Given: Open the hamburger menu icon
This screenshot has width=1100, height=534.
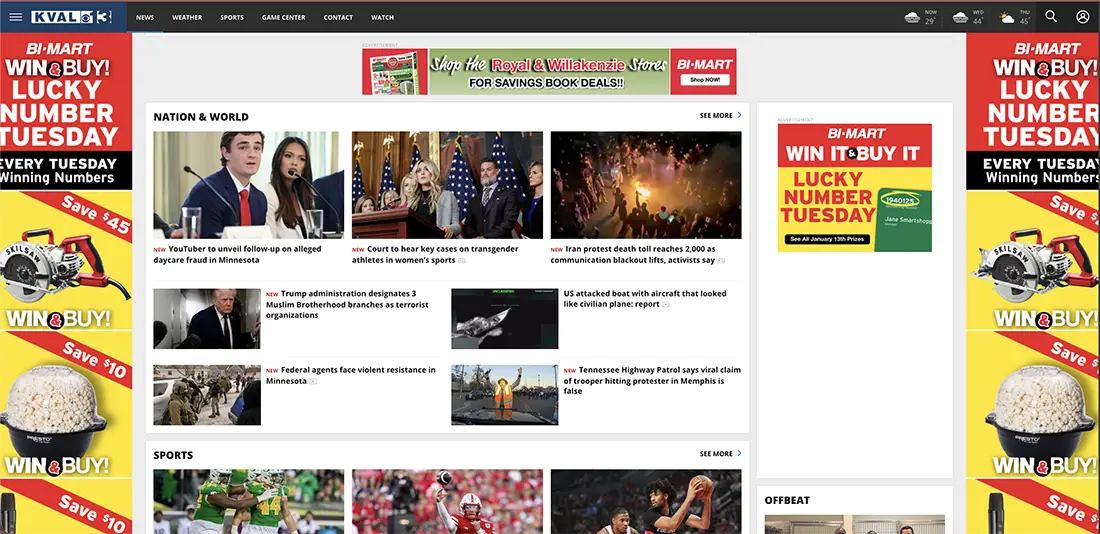Looking at the screenshot, I should click(x=15, y=17).
